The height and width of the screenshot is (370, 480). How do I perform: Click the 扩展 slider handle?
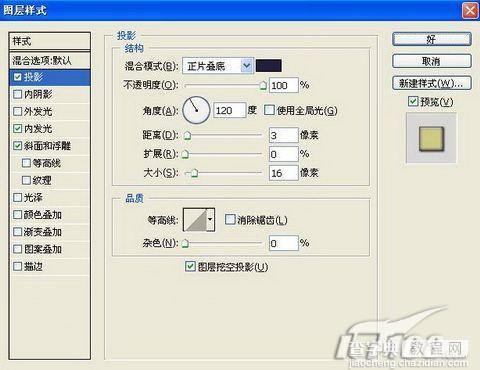(186, 154)
